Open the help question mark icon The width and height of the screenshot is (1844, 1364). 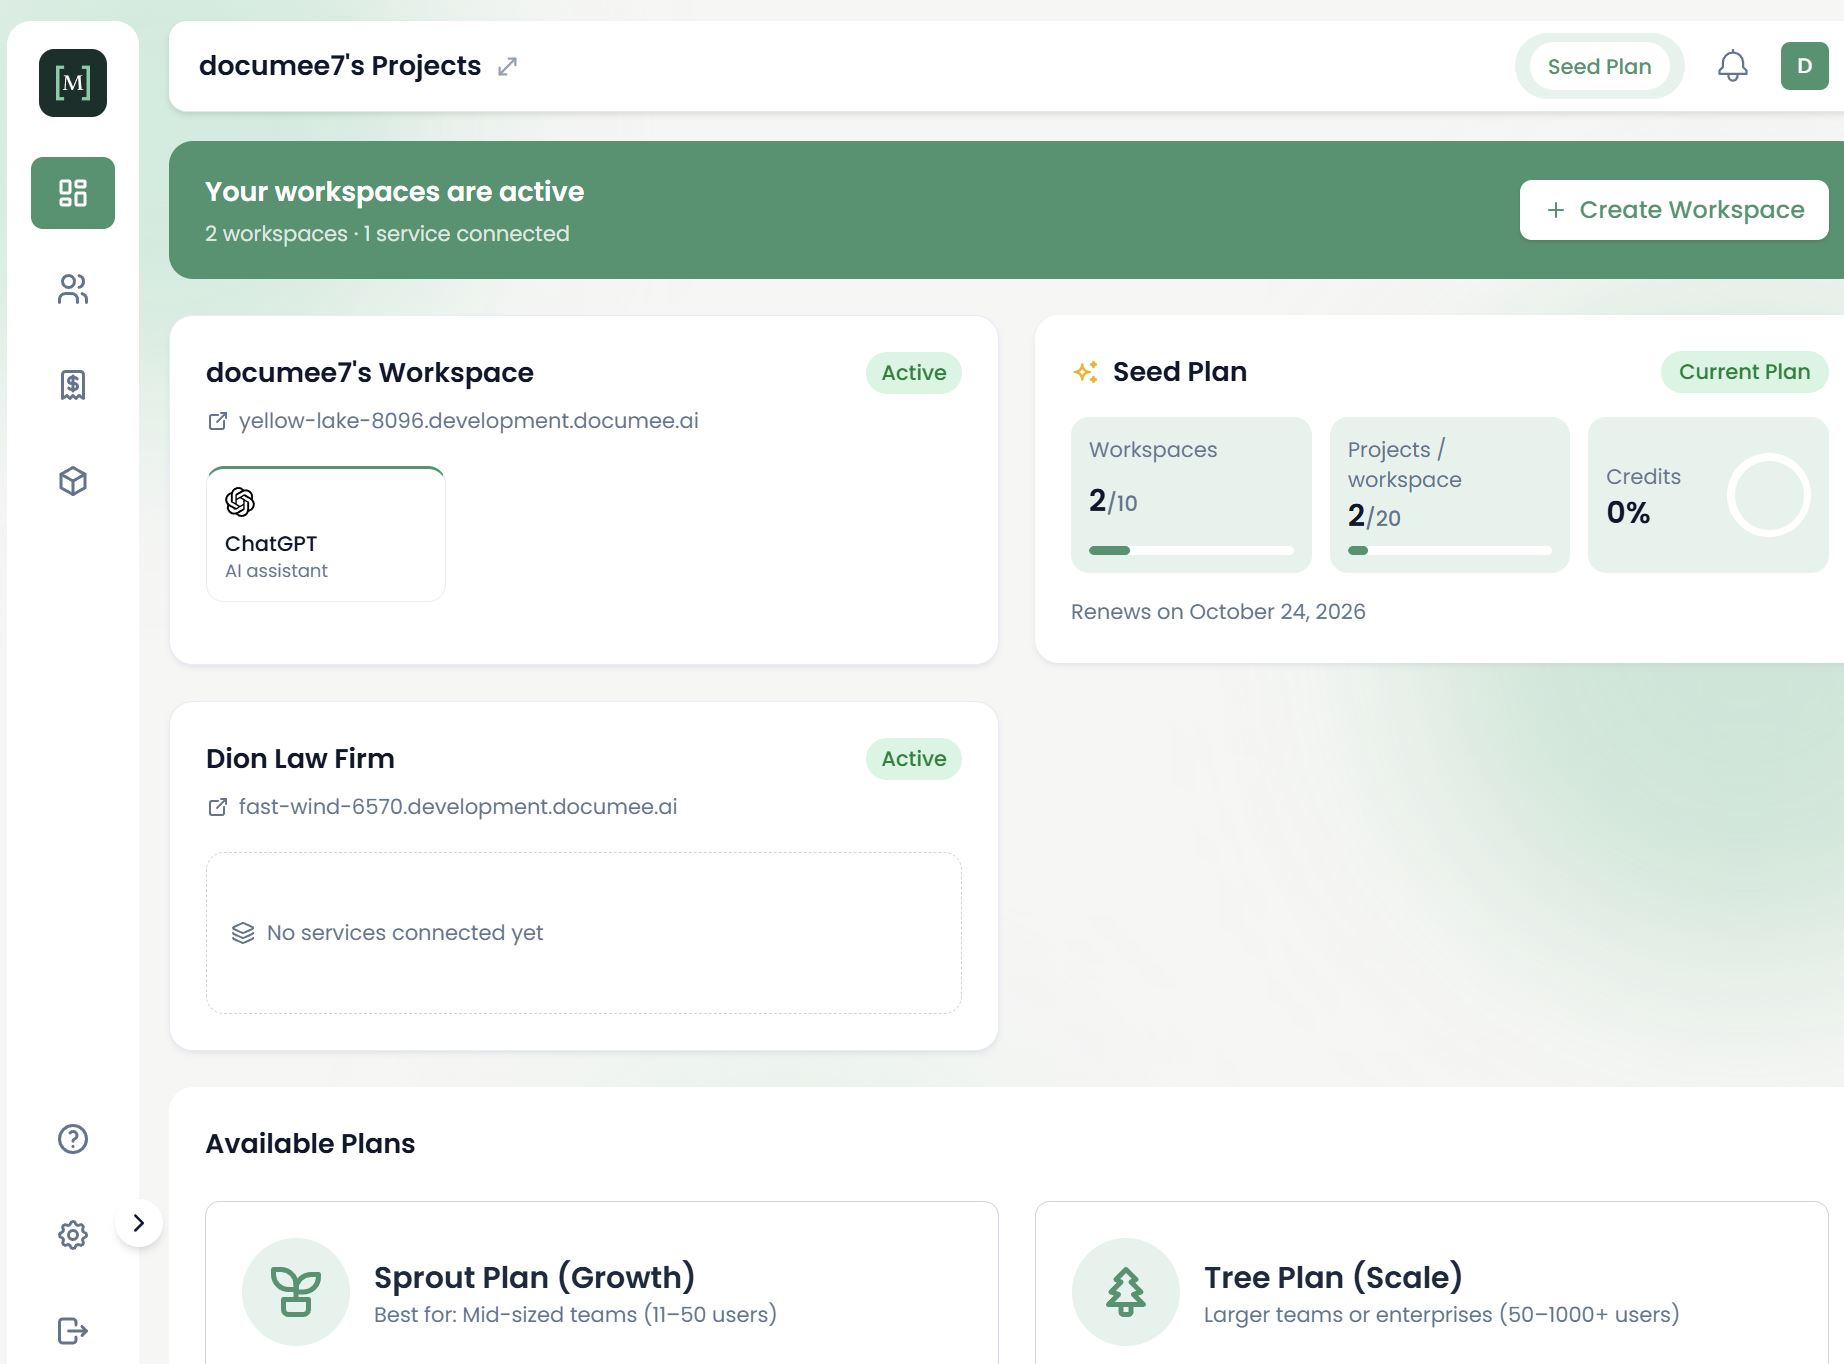[73, 1139]
